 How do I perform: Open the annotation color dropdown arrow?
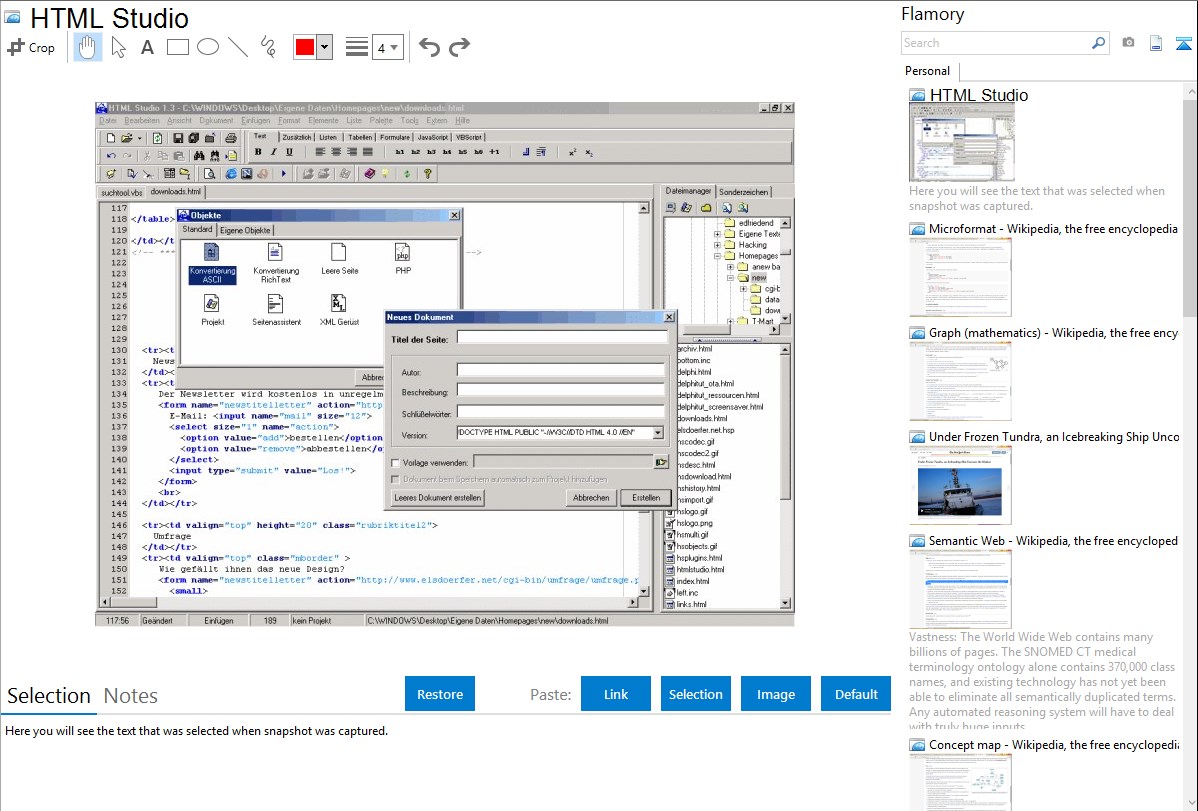click(324, 47)
